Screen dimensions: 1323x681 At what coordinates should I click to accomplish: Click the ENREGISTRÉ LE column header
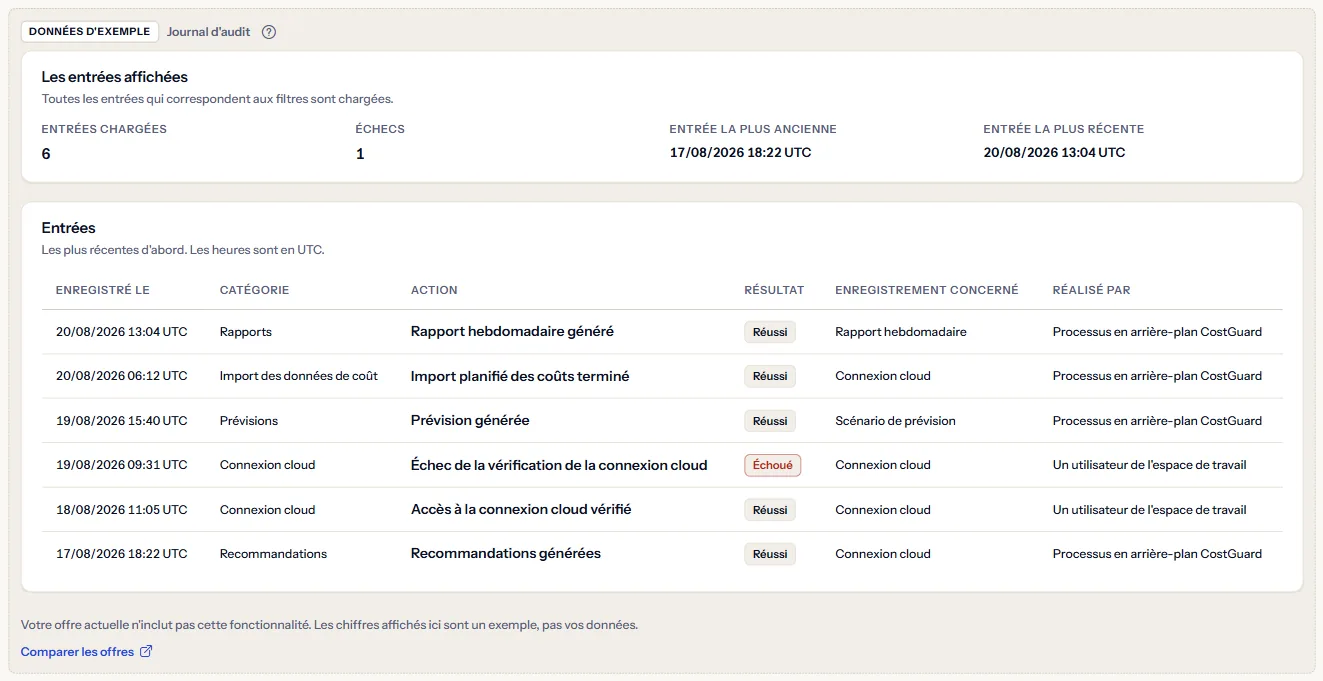click(x=103, y=290)
